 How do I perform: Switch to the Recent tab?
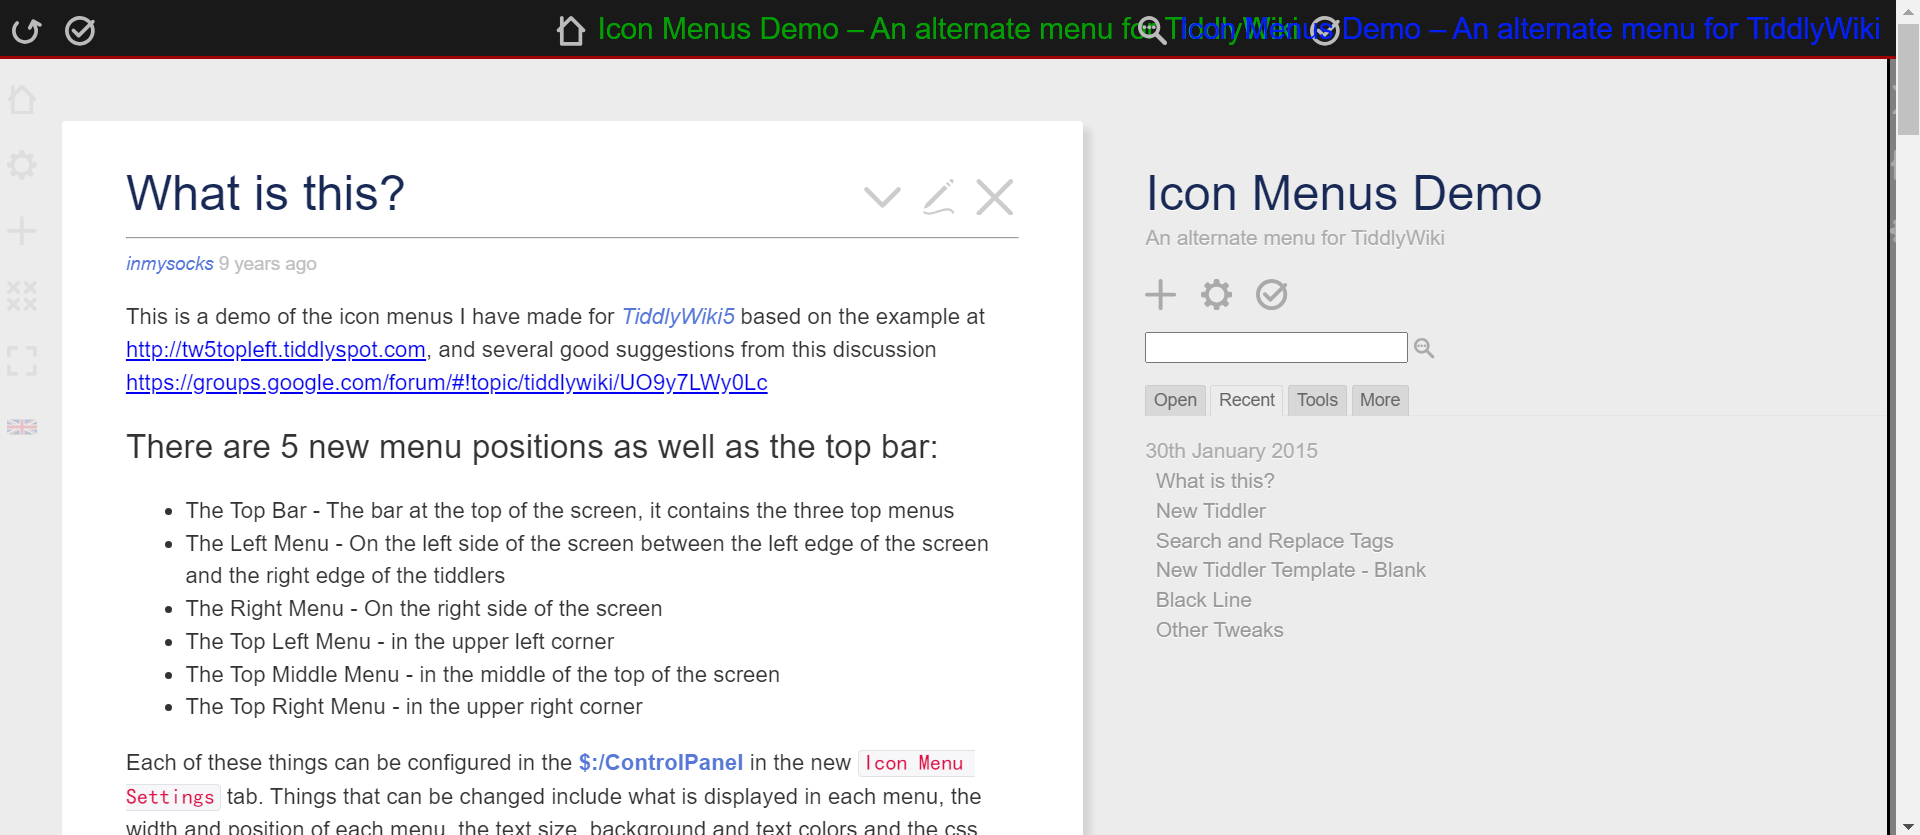click(1247, 400)
